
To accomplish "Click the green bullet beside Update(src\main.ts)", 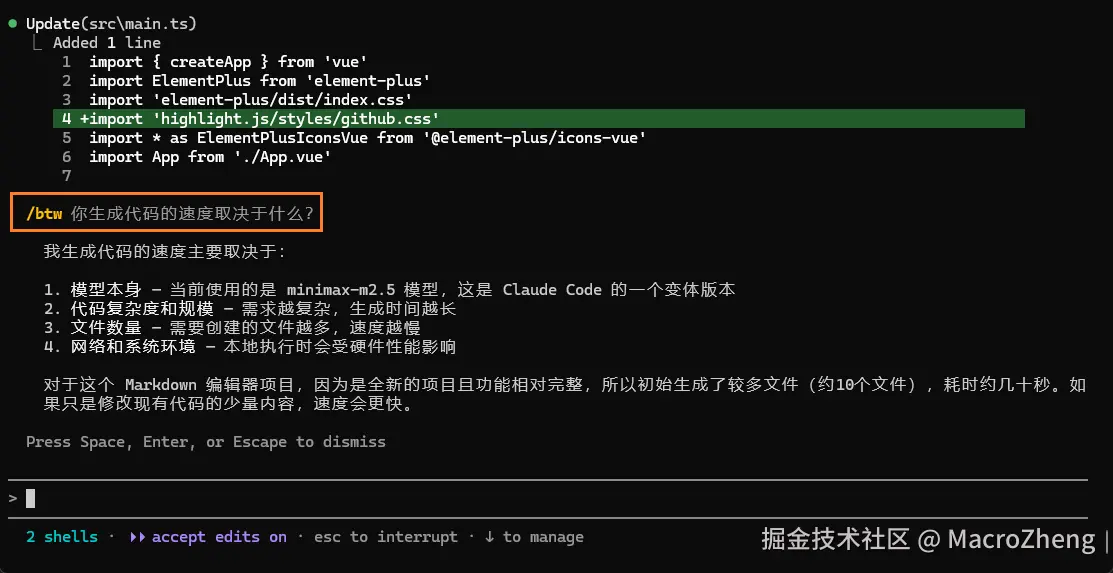I will 12,22.
